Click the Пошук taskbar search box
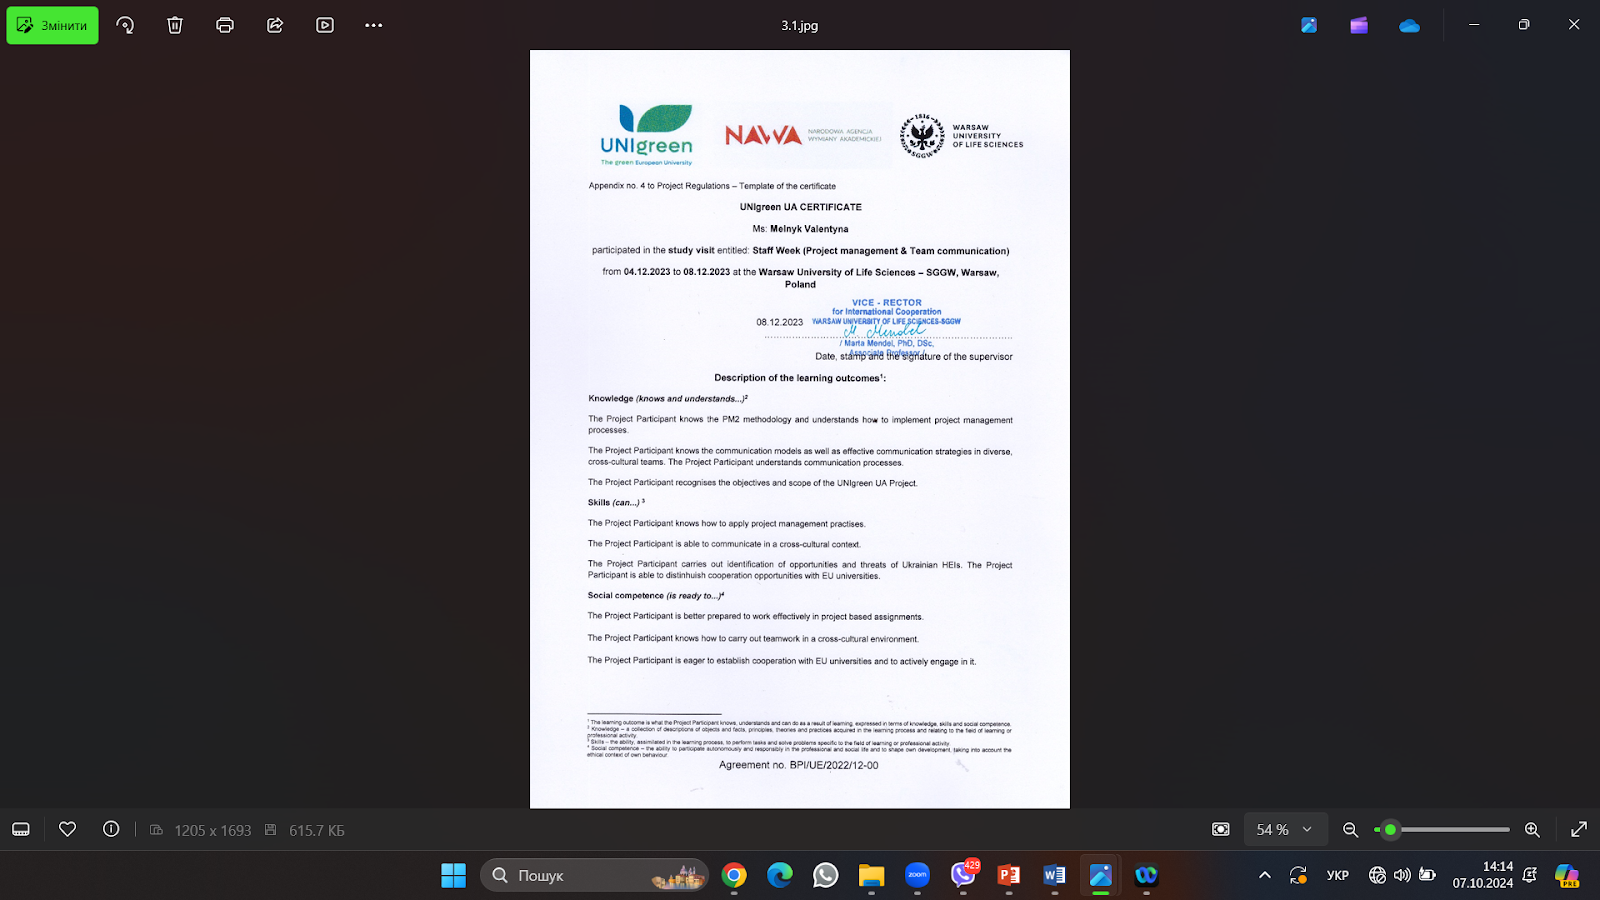Image resolution: width=1600 pixels, height=900 pixels. click(x=594, y=875)
